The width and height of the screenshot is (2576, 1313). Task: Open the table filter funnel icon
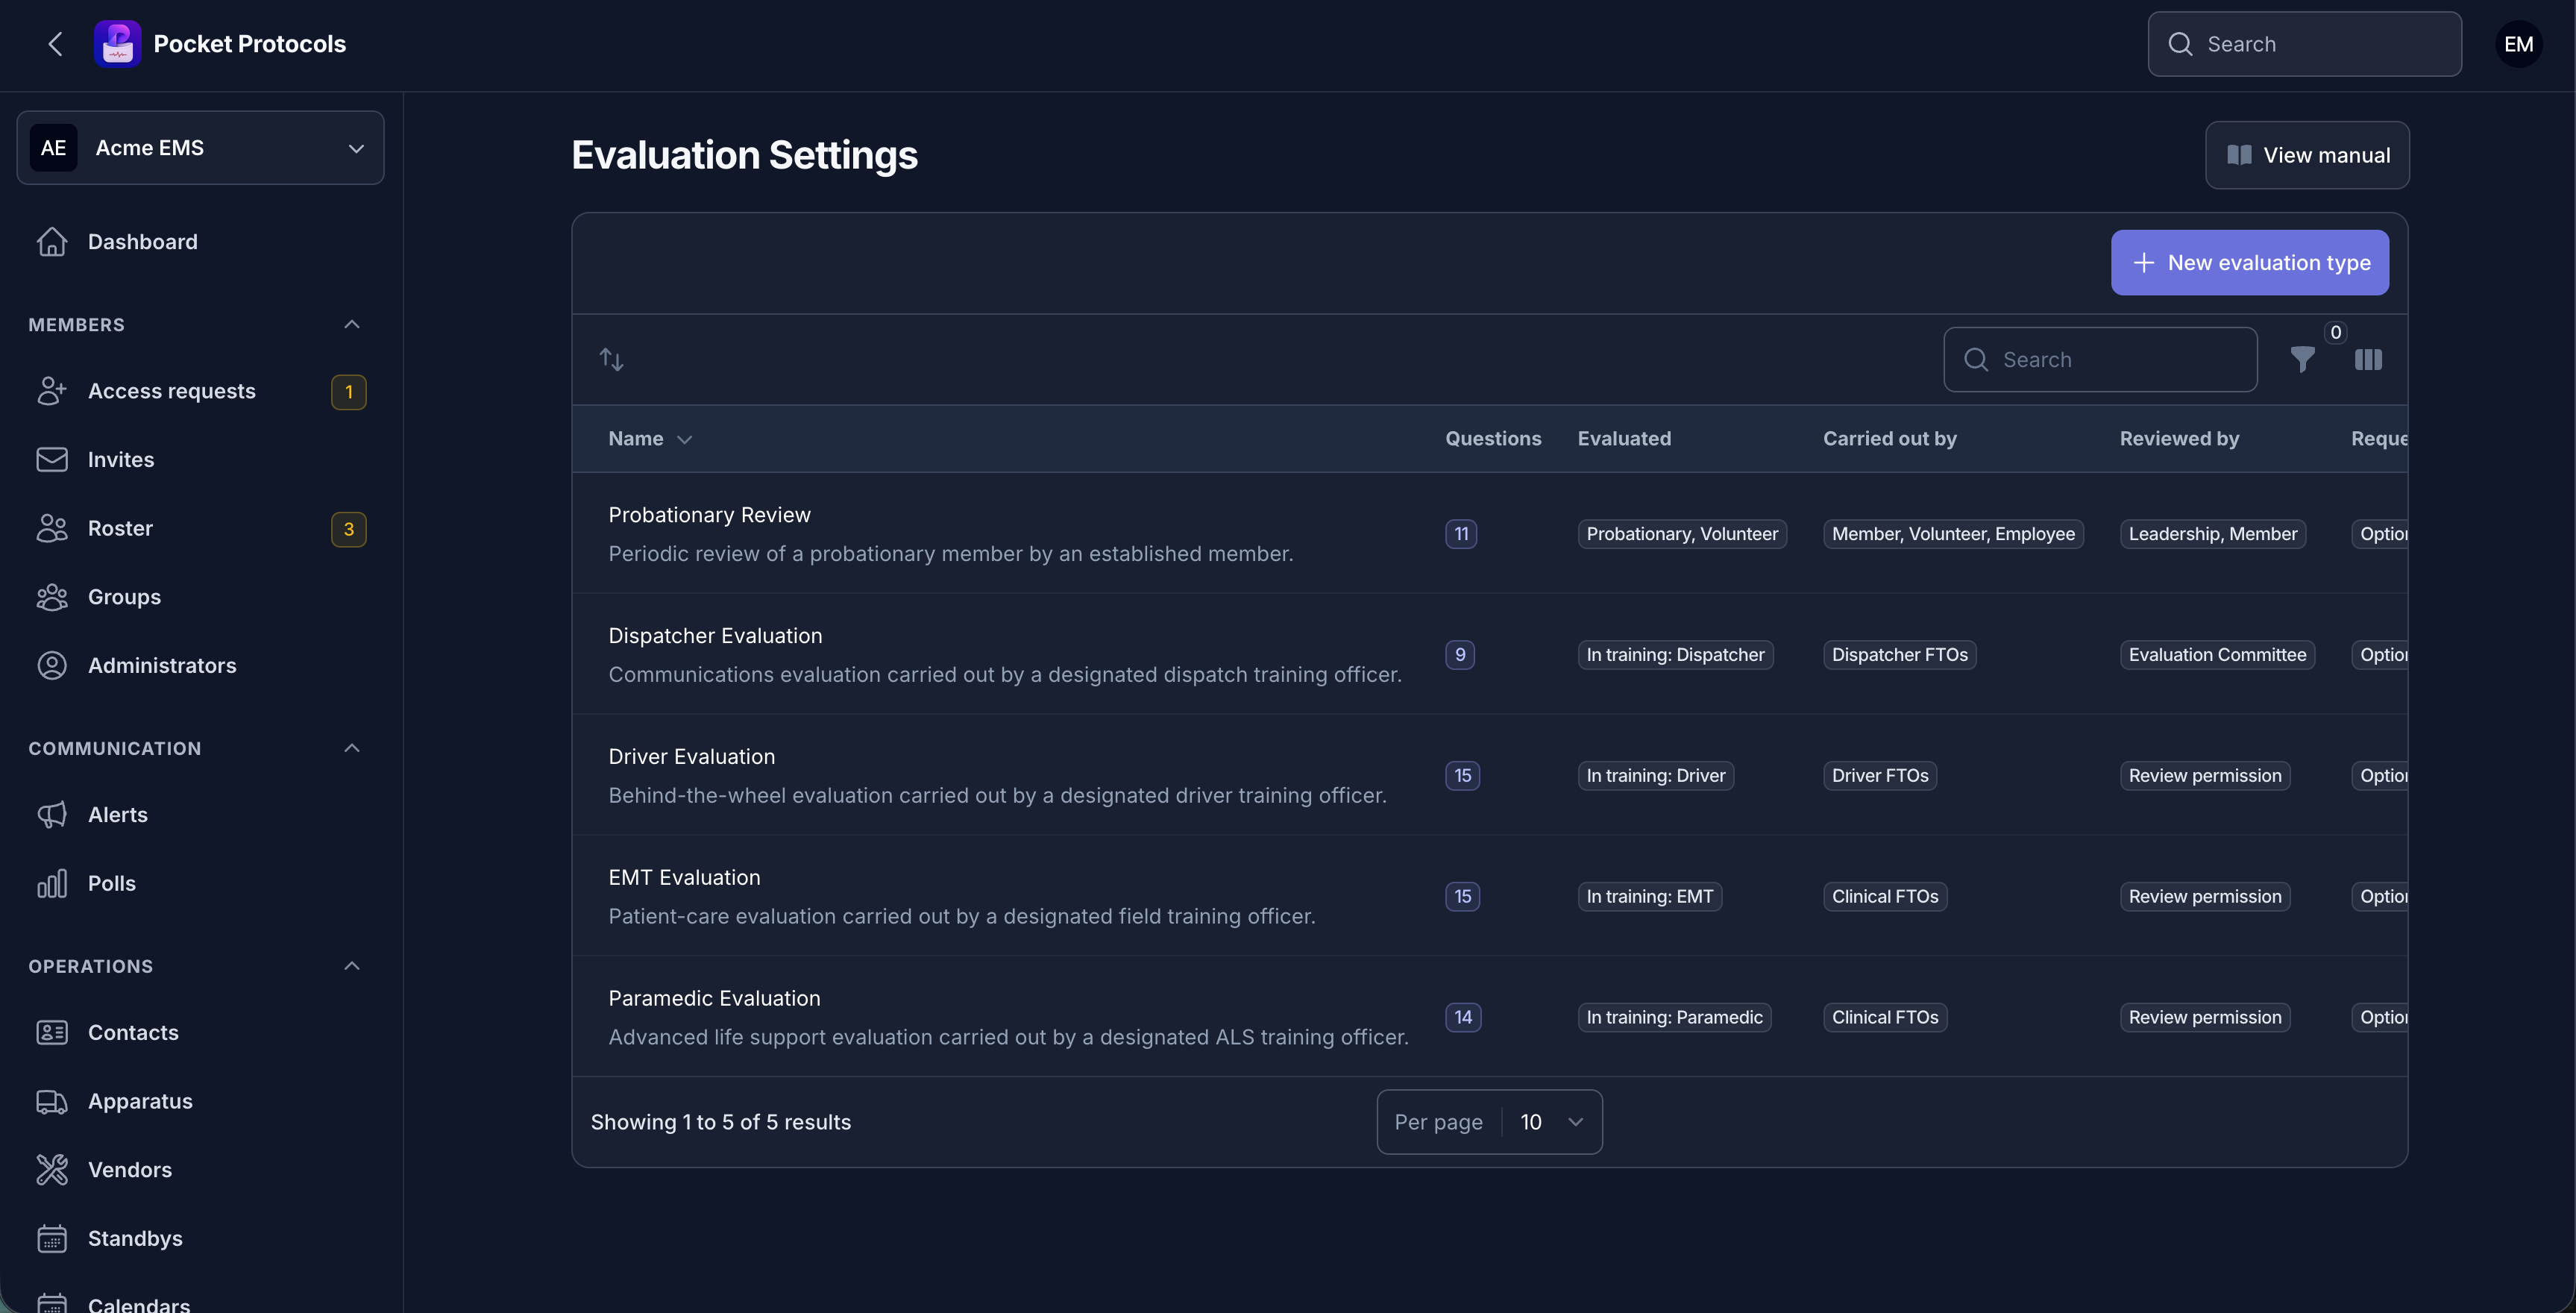click(x=2302, y=360)
